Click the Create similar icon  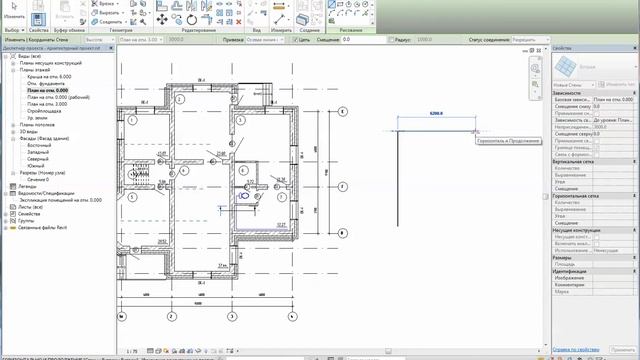coord(302,20)
